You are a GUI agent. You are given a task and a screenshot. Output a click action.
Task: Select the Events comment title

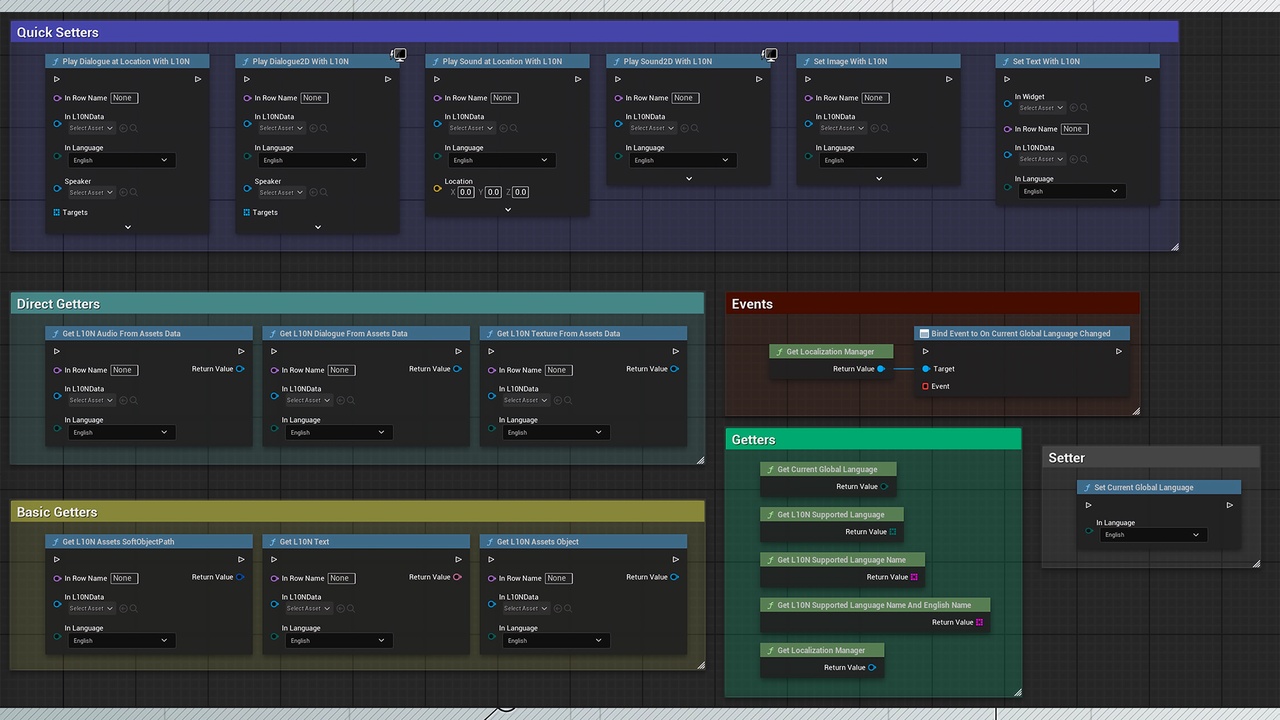click(x=752, y=304)
